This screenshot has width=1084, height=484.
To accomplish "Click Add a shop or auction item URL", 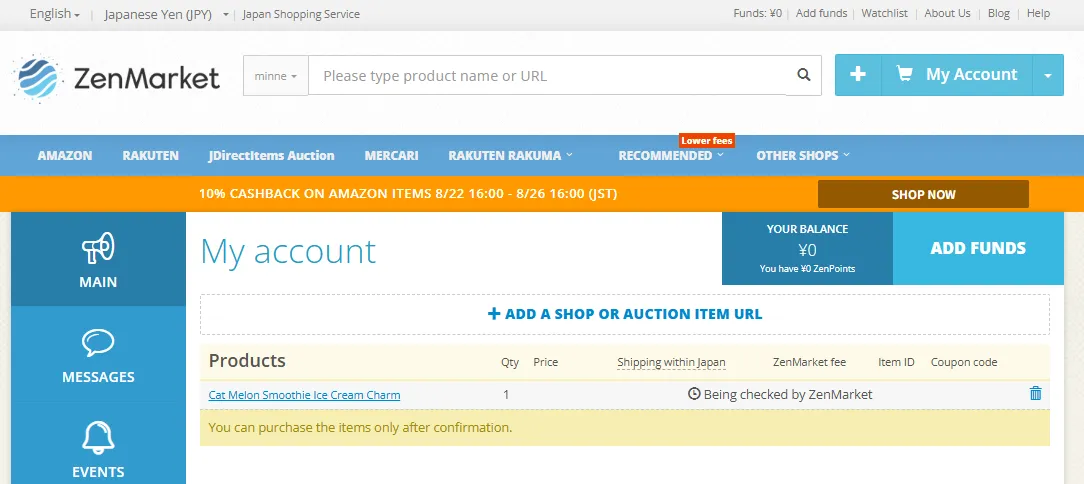I will coord(625,315).
